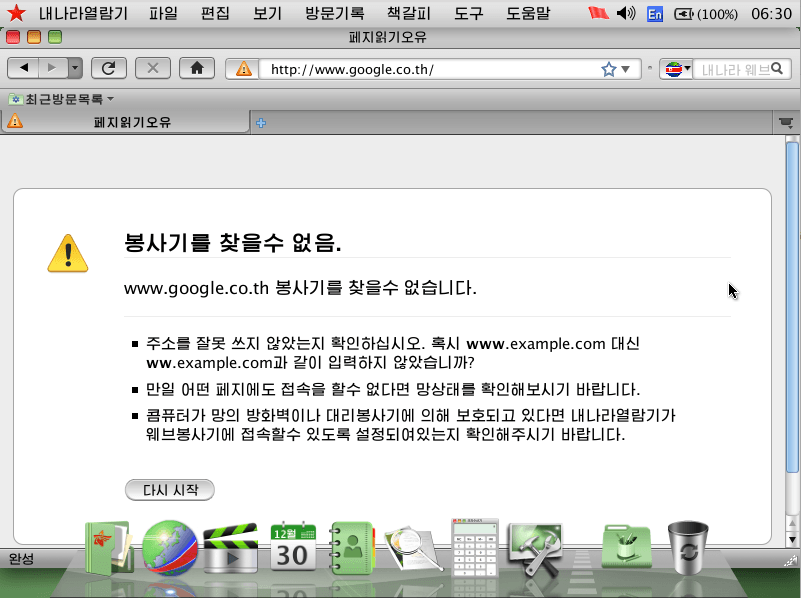Click the warning site identity icon in address bar
801x598 pixels.
point(243,69)
